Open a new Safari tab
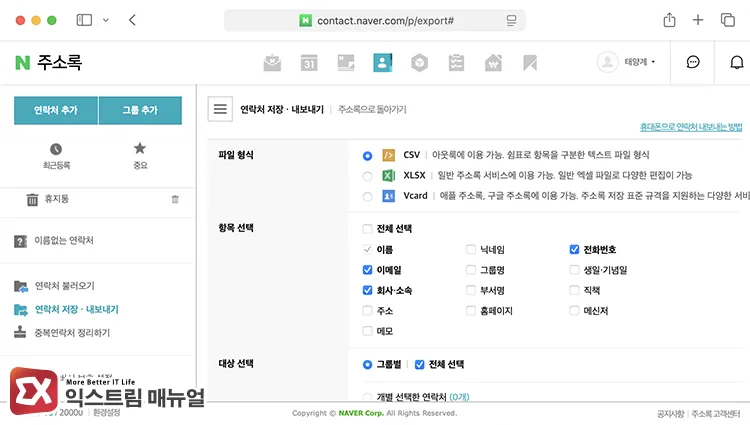Viewport: 750px width, 425px height. 698,20
